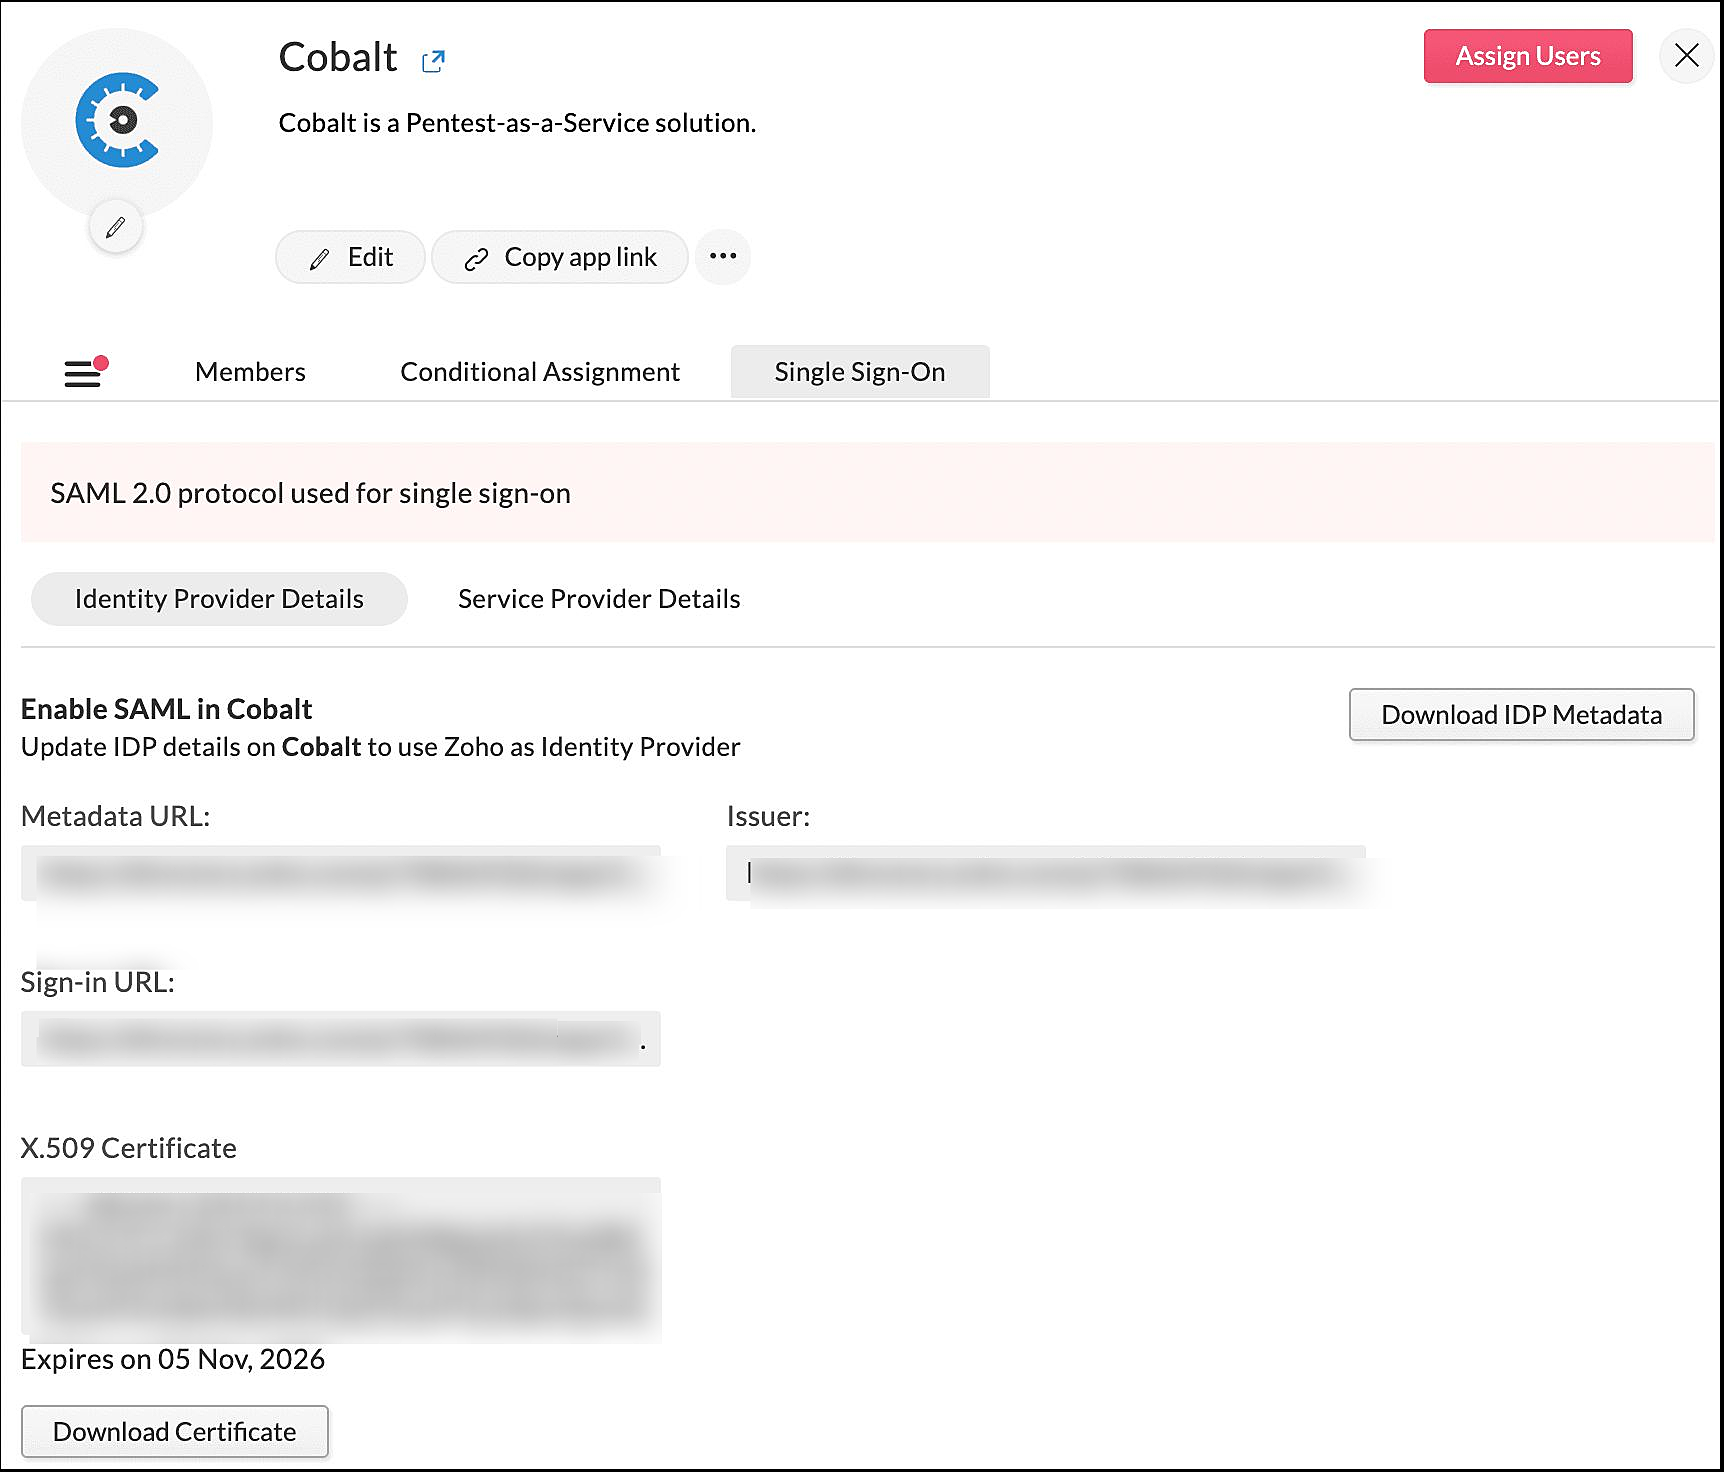This screenshot has width=1724, height=1472.
Task: Copy the app link
Action: point(560,257)
